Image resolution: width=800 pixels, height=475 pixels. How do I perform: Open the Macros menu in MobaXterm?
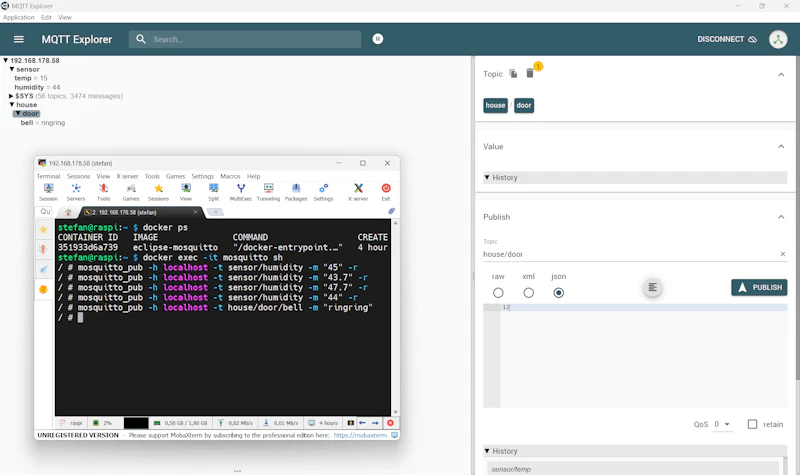click(230, 176)
